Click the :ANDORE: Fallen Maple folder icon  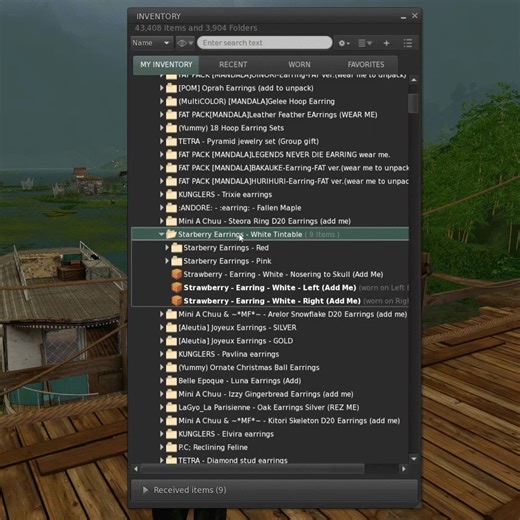[x=171, y=208]
